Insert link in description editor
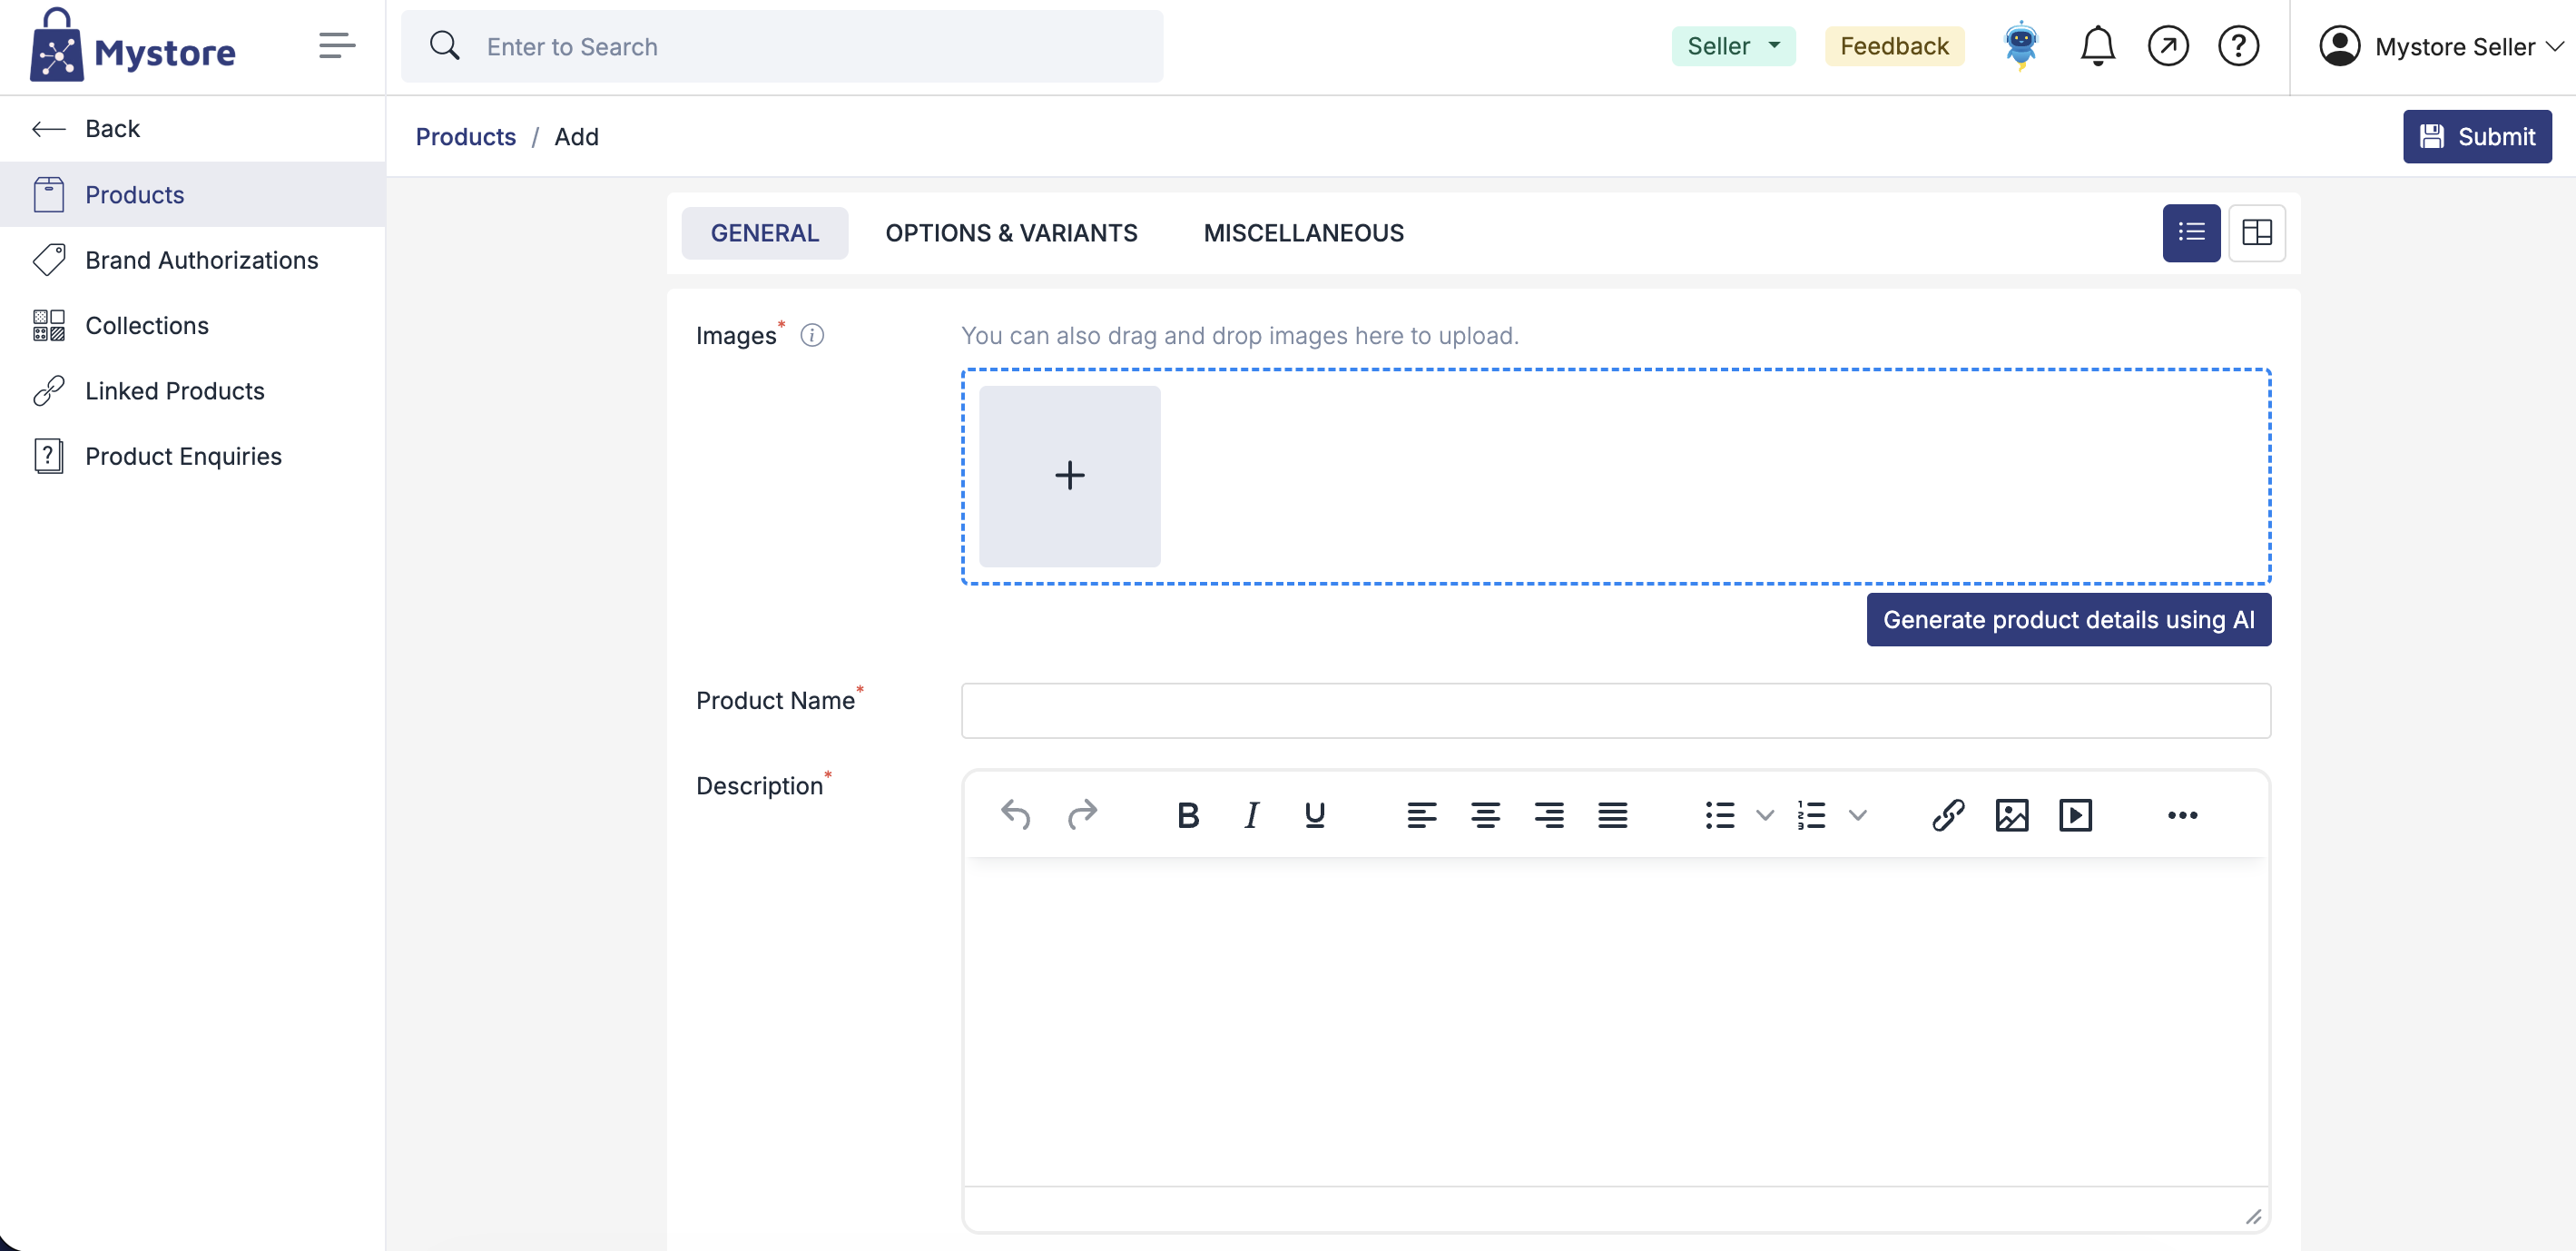The width and height of the screenshot is (2576, 1251). point(1947,815)
